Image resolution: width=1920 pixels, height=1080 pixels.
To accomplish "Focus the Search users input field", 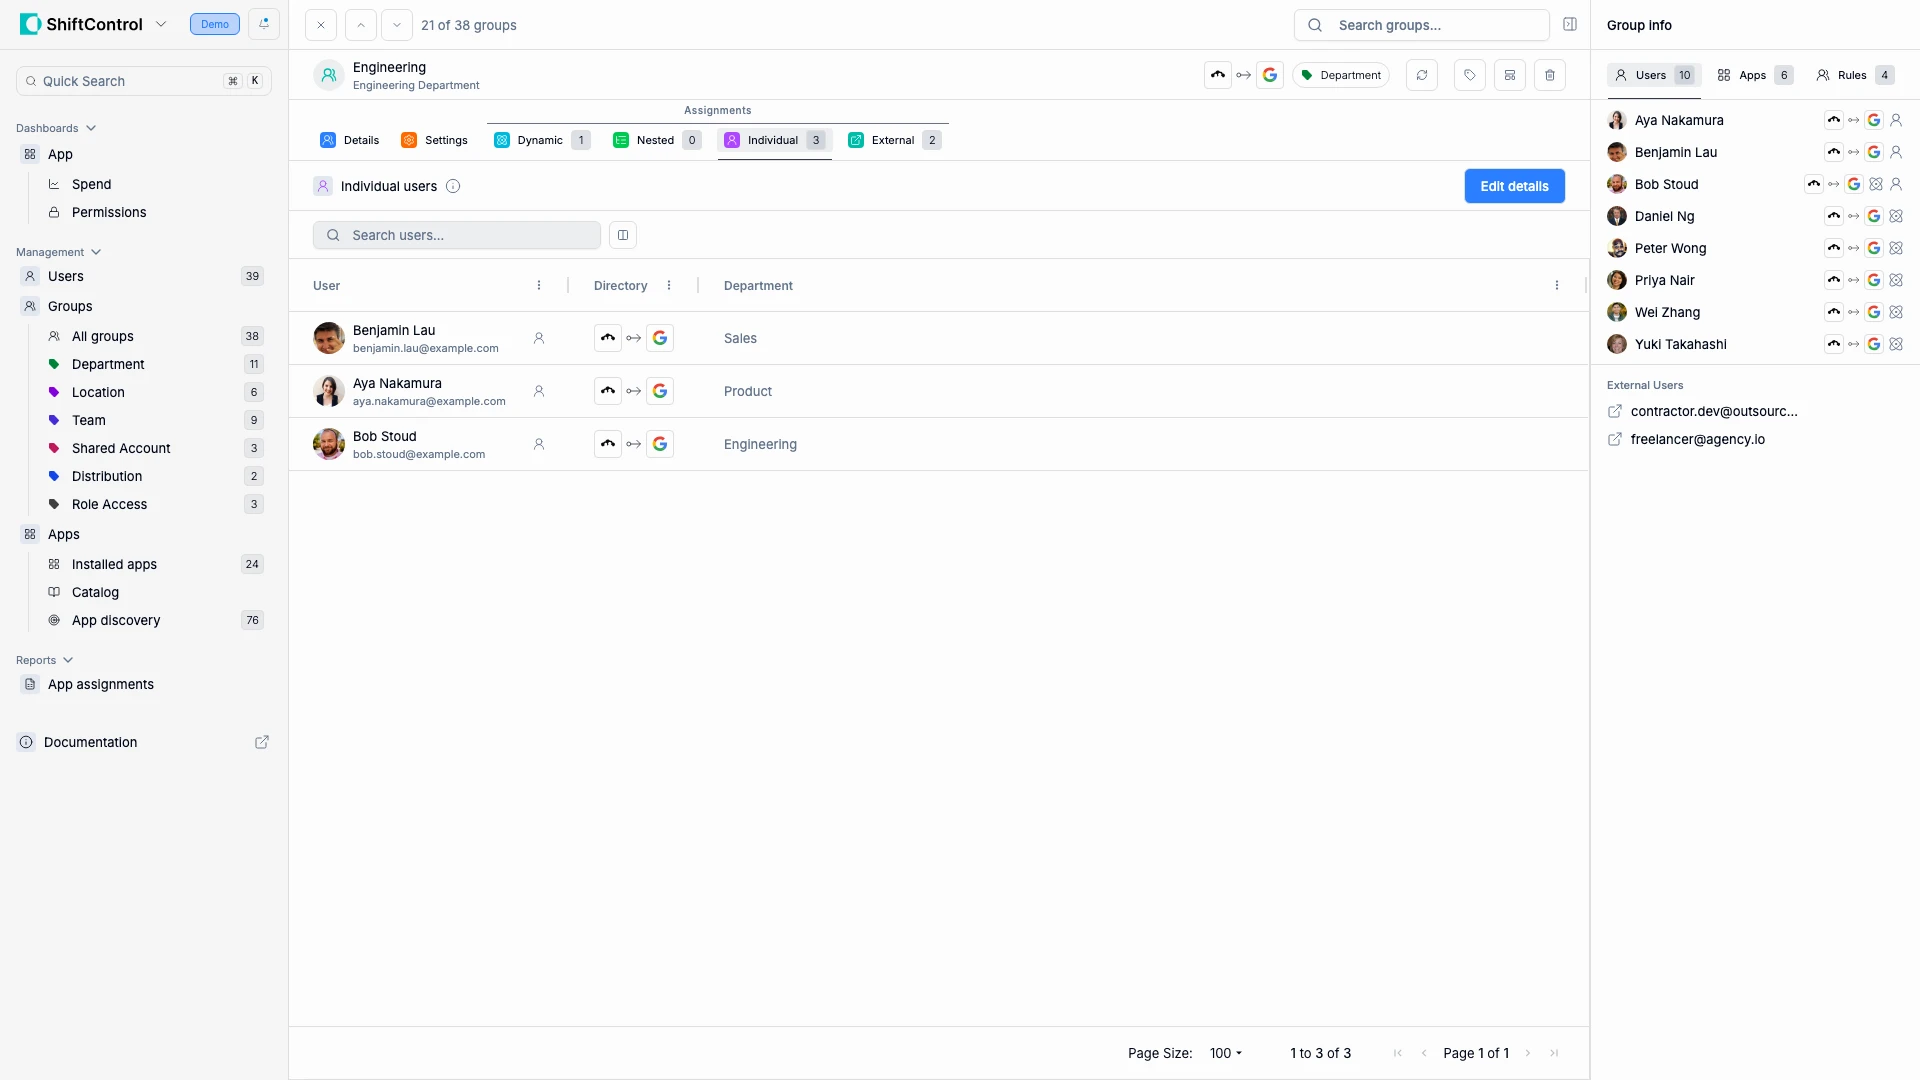I will pos(470,235).
